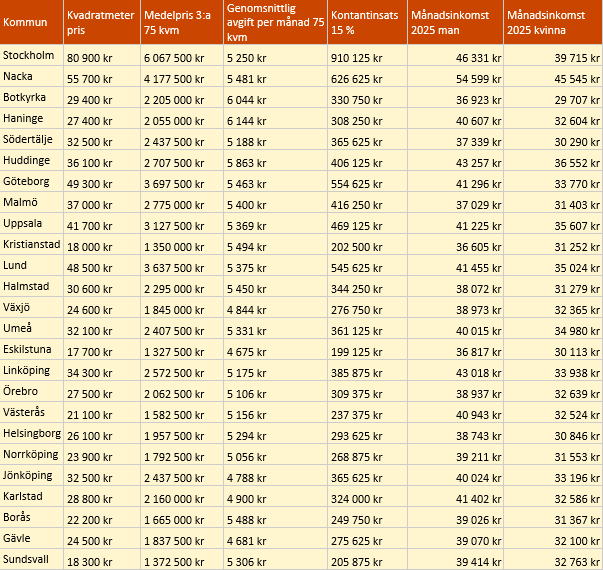Click the cell 35 607 kr
The height and width of the screenshot is (570, 603).
pos(553,223)
